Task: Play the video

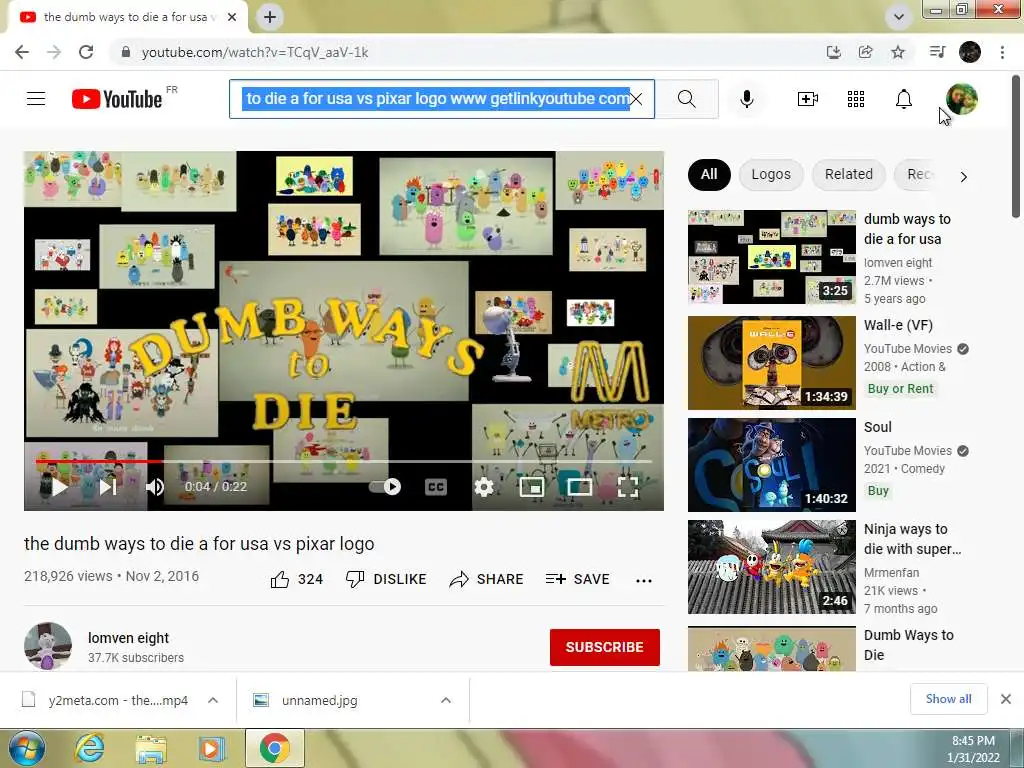Action: tap(59, 487)
